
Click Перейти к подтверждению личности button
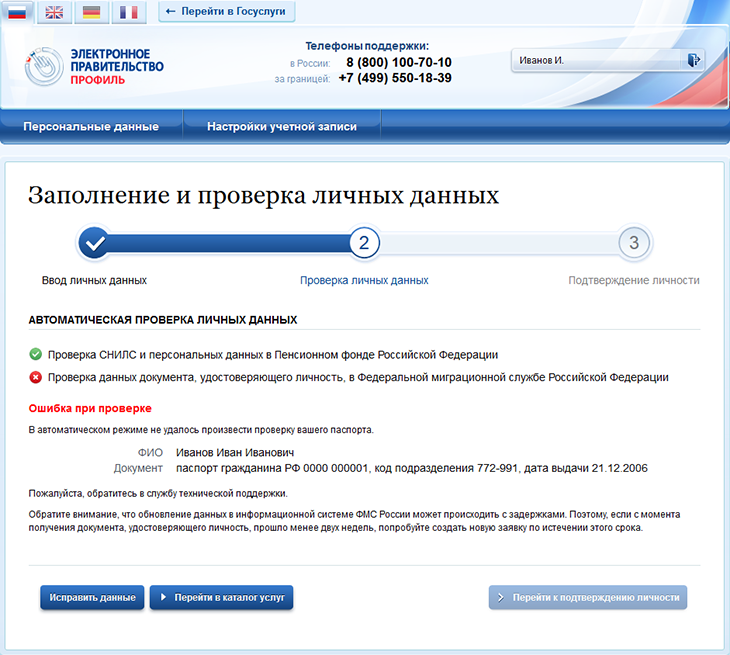click(x=588, y=597)
